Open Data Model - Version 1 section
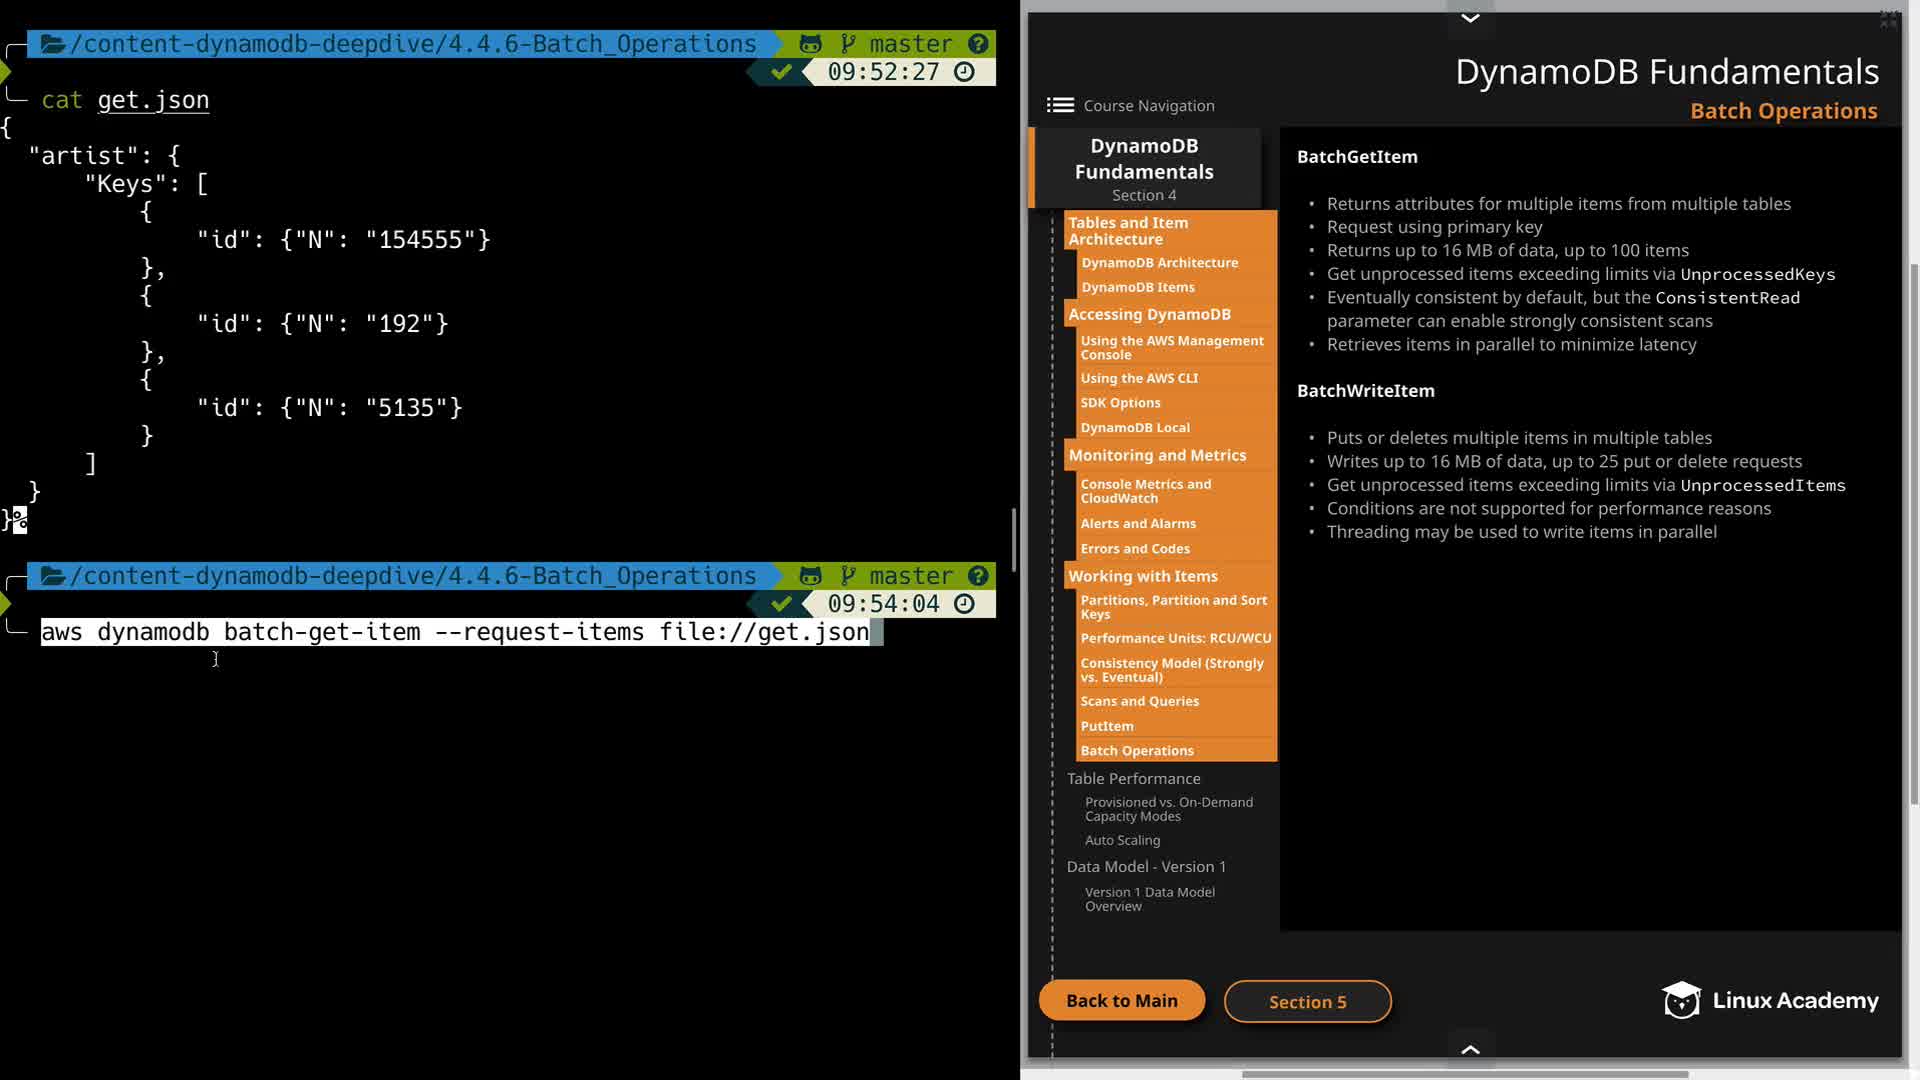 [x=1146, y=866]
